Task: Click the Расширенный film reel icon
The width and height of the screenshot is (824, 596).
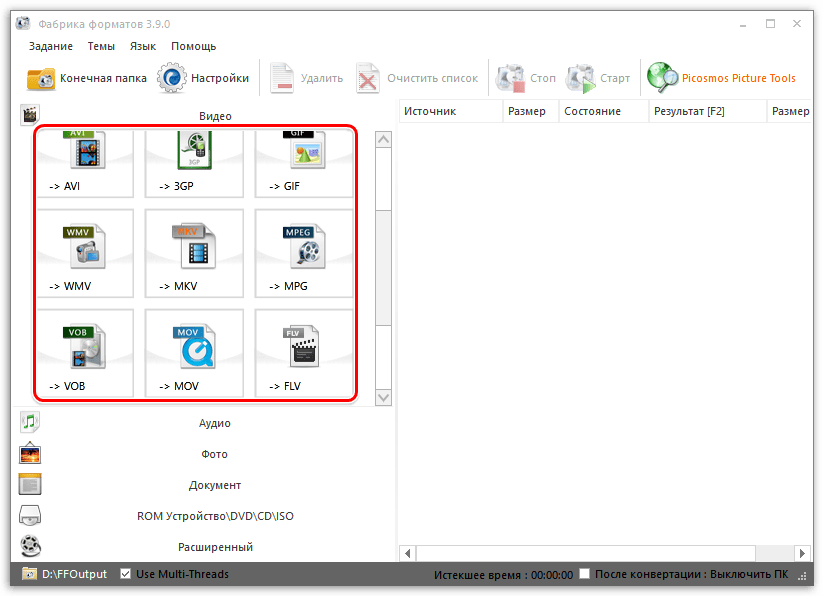Action: [30, 546]
